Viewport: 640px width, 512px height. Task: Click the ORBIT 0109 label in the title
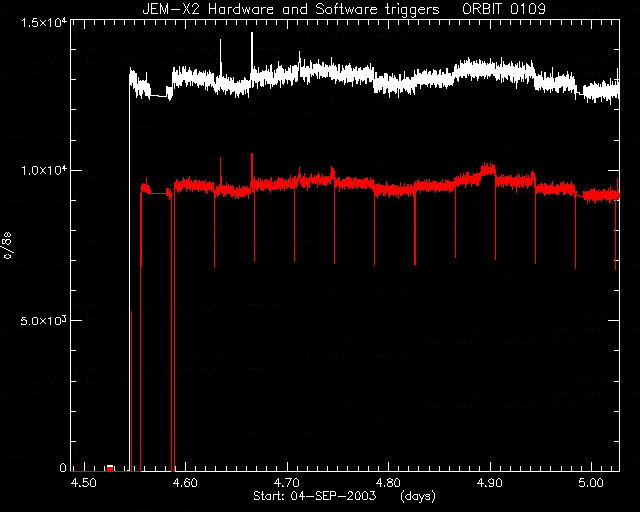(504, 9)
